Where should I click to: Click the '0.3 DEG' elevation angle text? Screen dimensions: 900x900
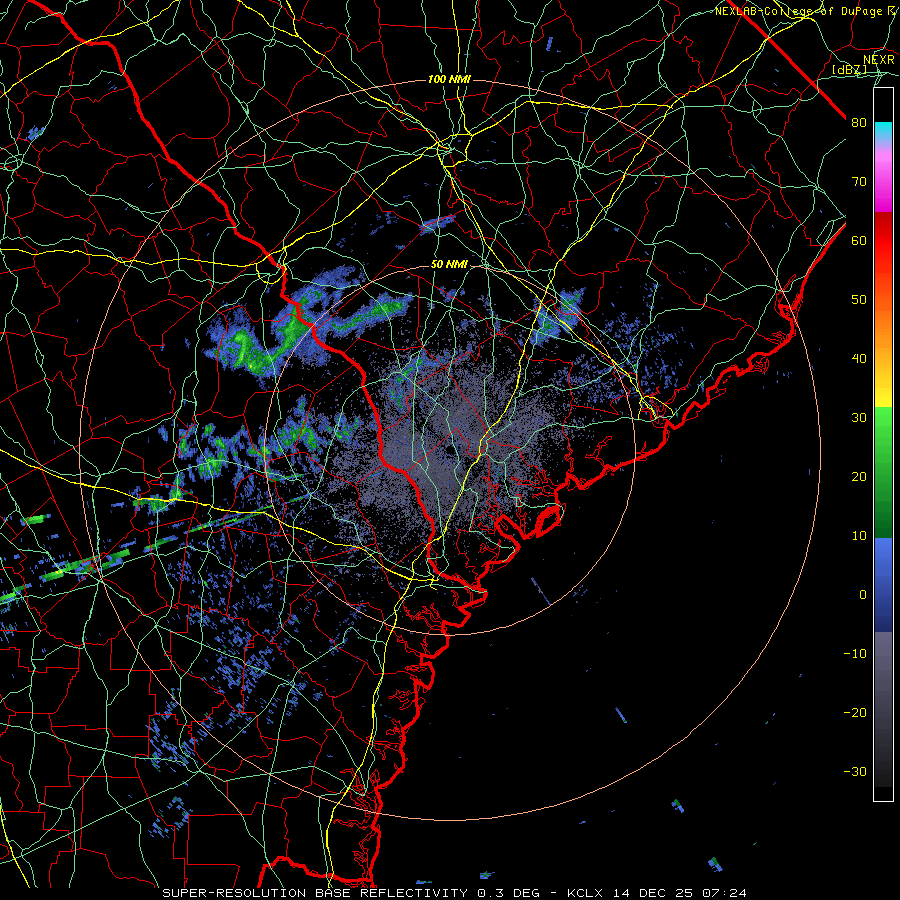(x=509, y=893)
